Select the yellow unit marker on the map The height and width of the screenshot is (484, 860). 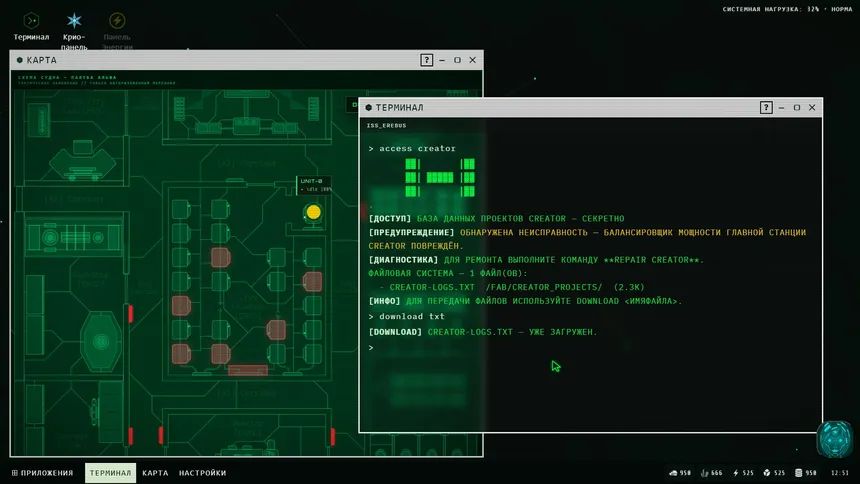point(313,212)
